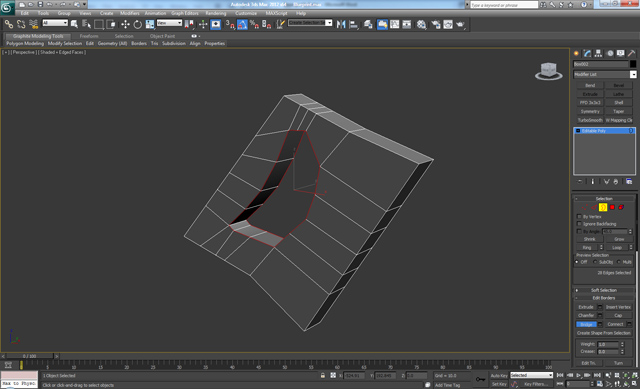This screenshot has height=389, width=640.
Task: Enable the By Angle checkbox
Action: coord(579,231)
